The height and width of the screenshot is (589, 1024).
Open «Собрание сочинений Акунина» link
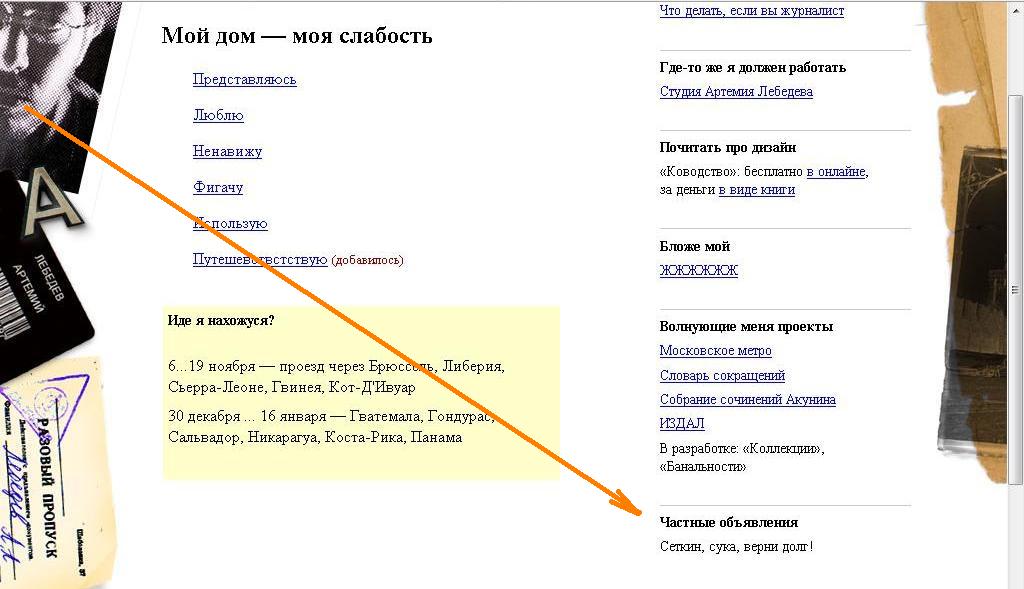[x=748, y=400]
